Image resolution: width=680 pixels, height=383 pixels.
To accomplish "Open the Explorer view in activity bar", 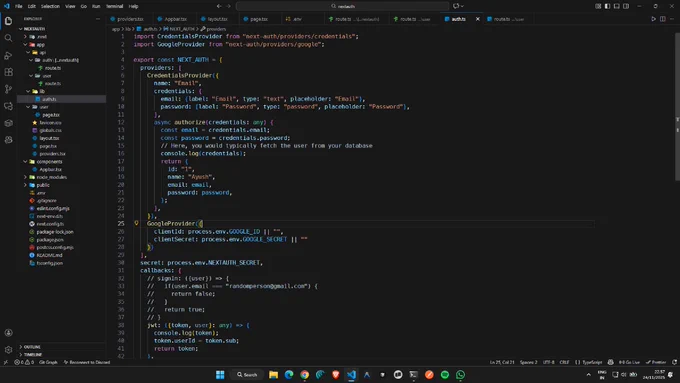I will click(x=8, y=21).
